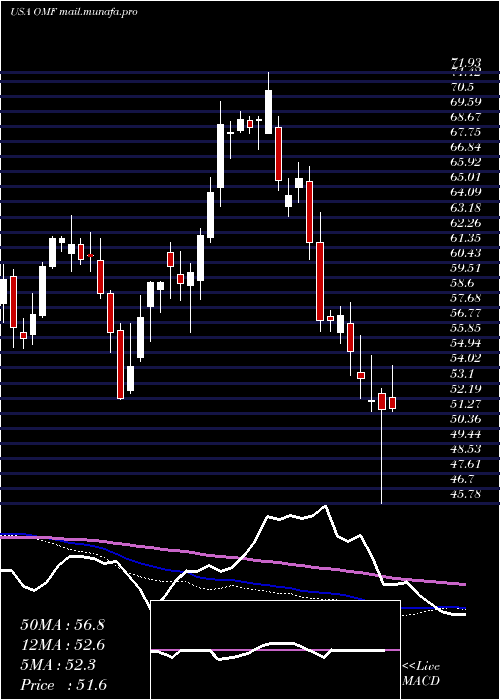Viewport: 500px width, 700px height.
Task: Click the 62.26 price axis label
Action: click(x=467, y=223)
